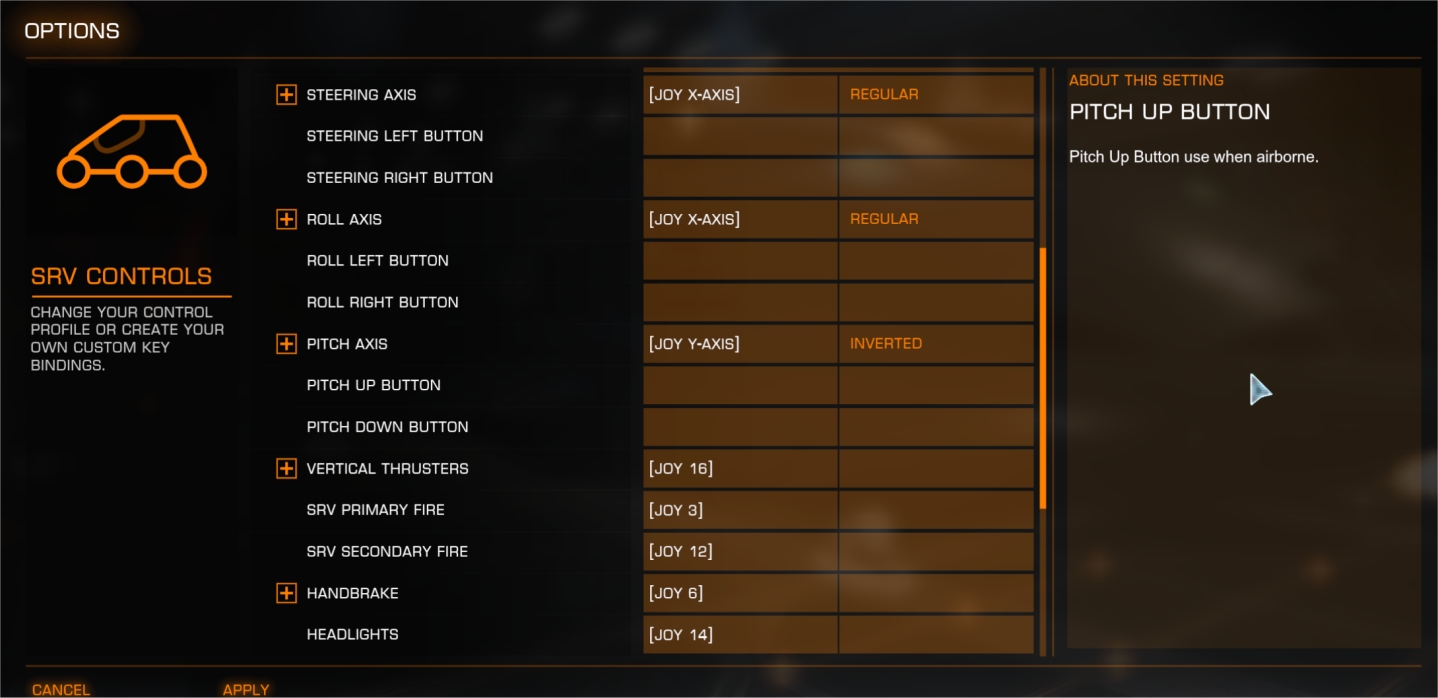Toggle Steering Axis REGULAR inversion setting
The width and height of the screenshot is (1438, 698).
pos(936,95)
